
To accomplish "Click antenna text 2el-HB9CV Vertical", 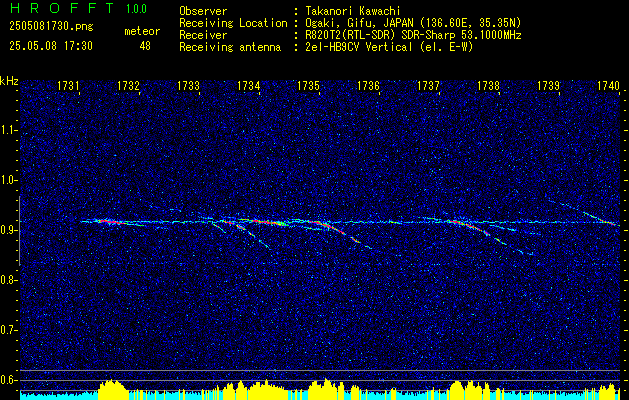I will click(359, 47).
